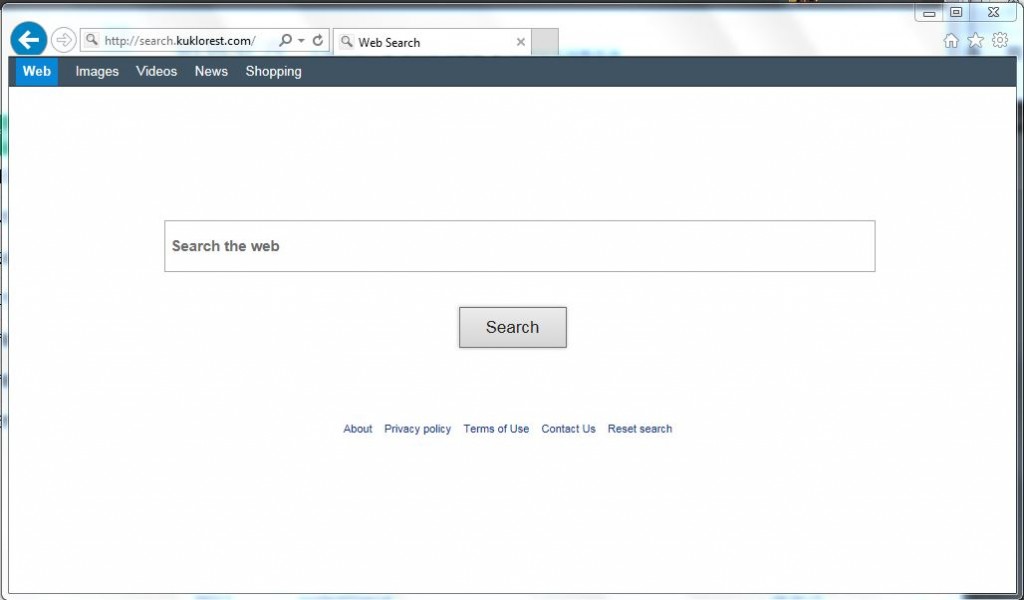Switch to Images search

[97, 71]
